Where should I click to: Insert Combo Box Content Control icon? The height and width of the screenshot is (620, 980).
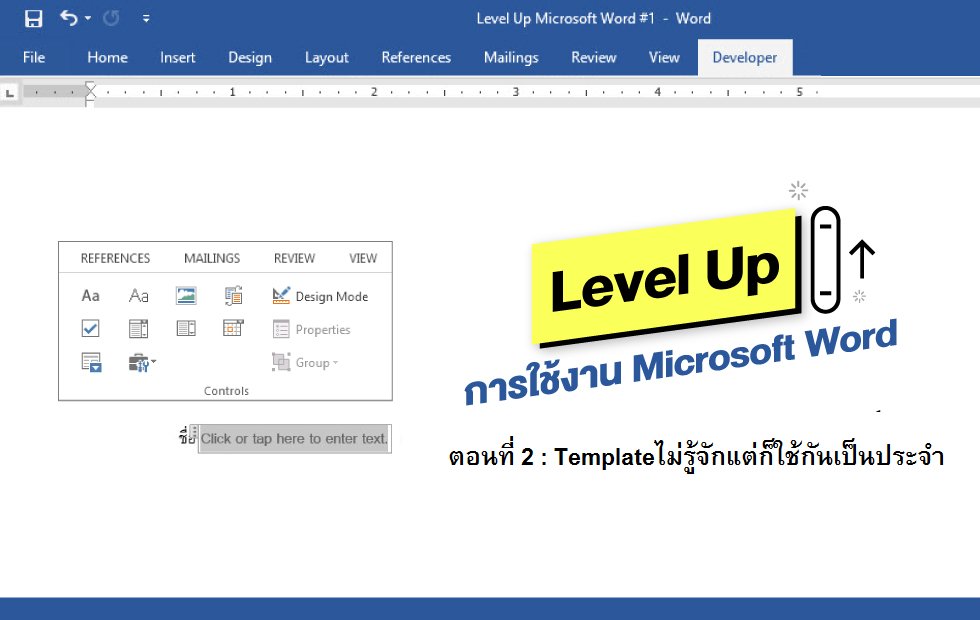pos(138,328)
